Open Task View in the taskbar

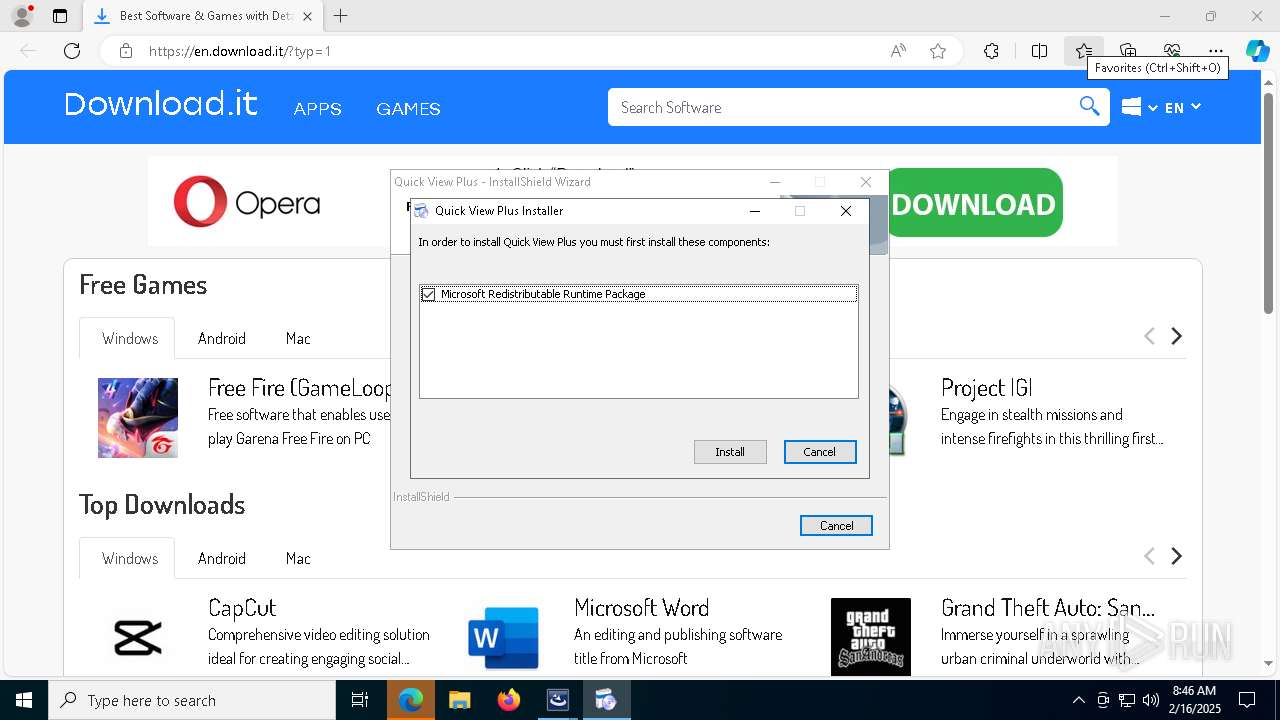pos(360,700)
